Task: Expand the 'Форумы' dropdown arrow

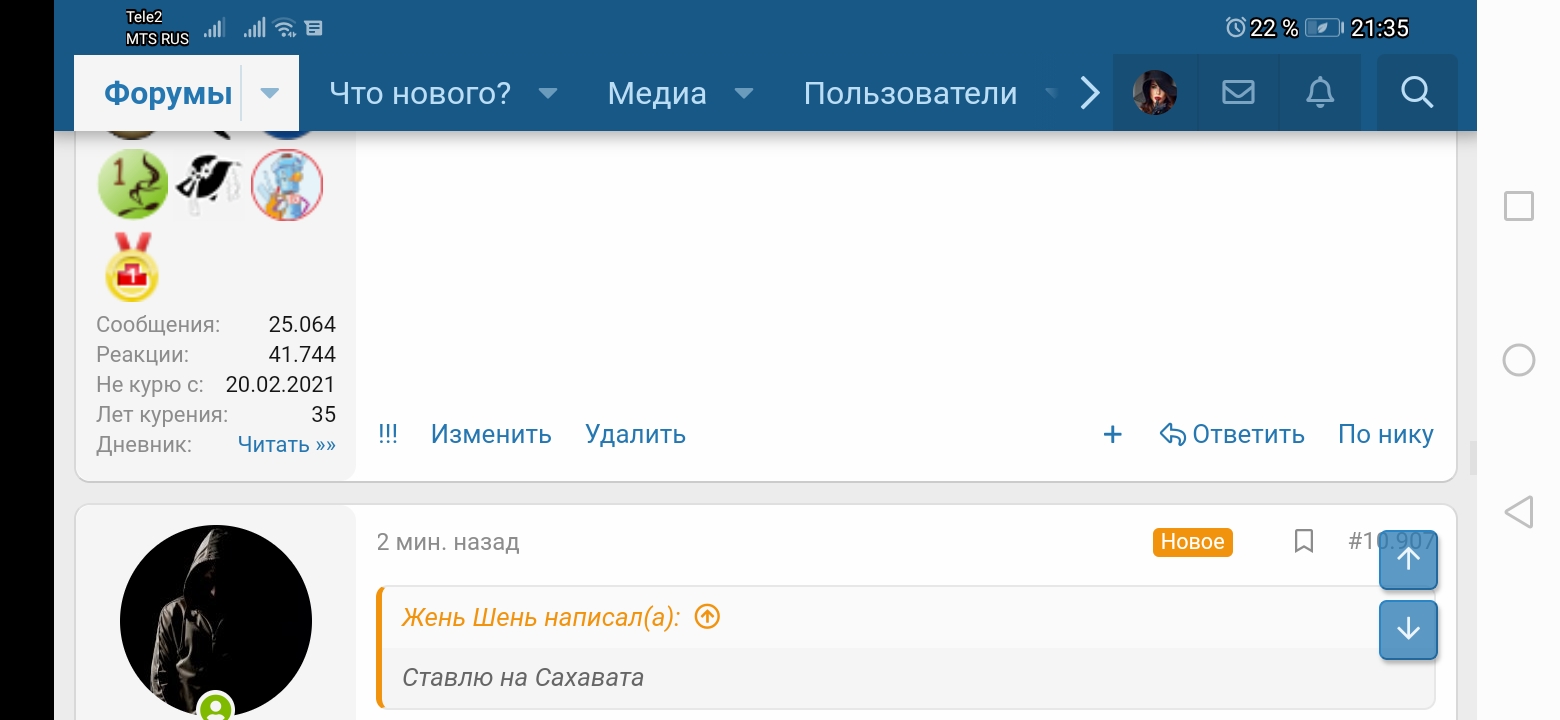Action: point(268,92)
